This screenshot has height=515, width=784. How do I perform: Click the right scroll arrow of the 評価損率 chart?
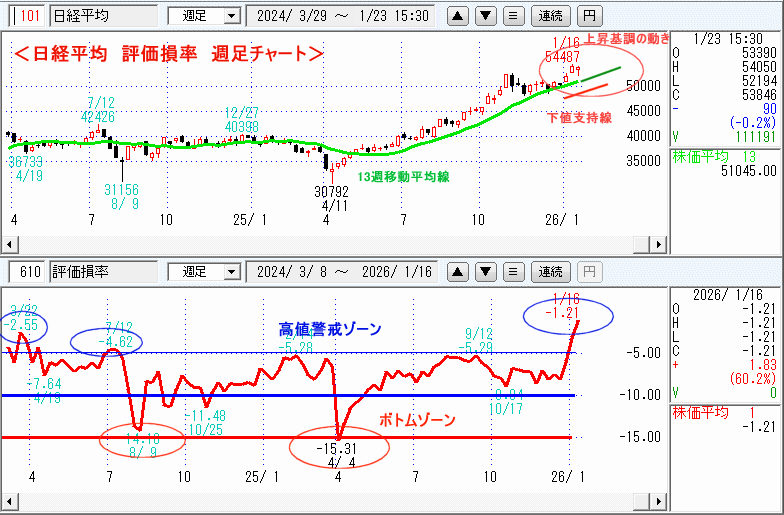pyautogui.click(x=658, y=501)
